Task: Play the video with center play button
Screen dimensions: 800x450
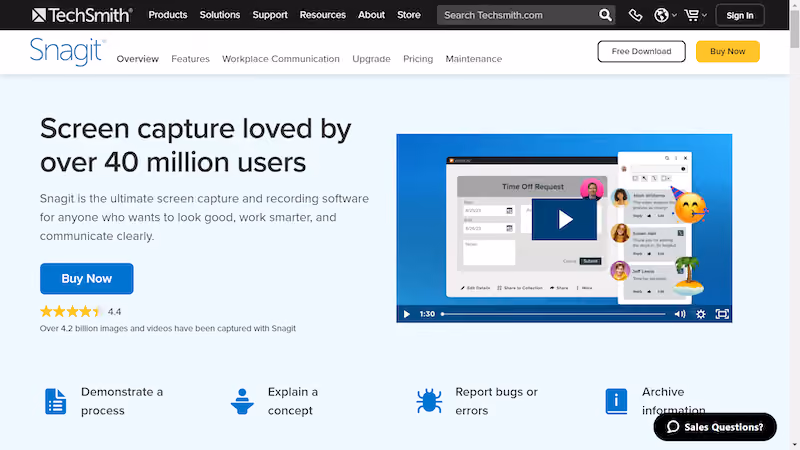Action: [x=564, y=219]
